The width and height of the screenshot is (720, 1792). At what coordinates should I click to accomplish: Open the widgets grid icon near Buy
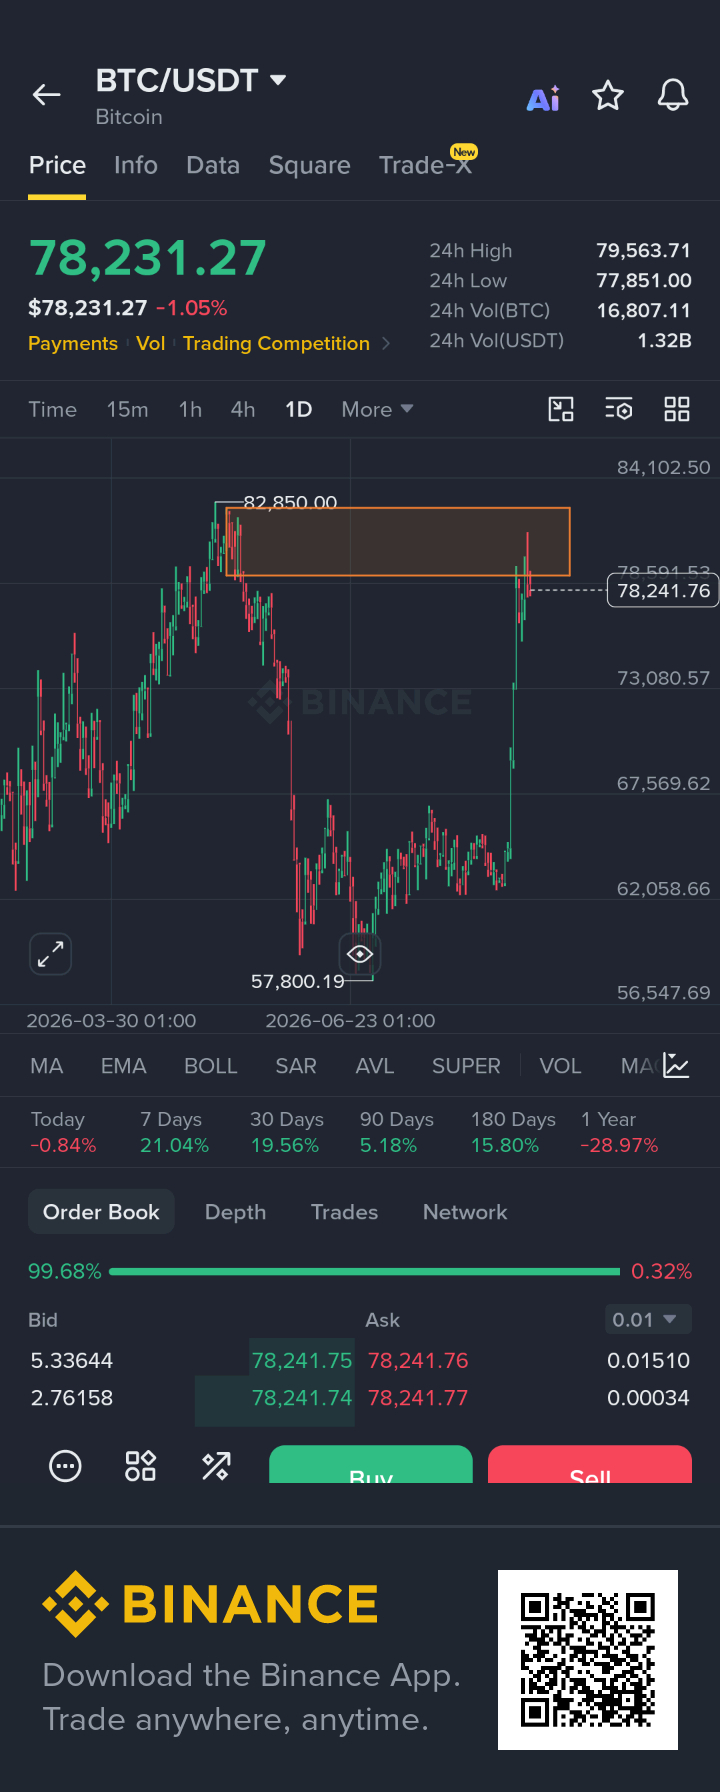click(x=141, y=1466)
